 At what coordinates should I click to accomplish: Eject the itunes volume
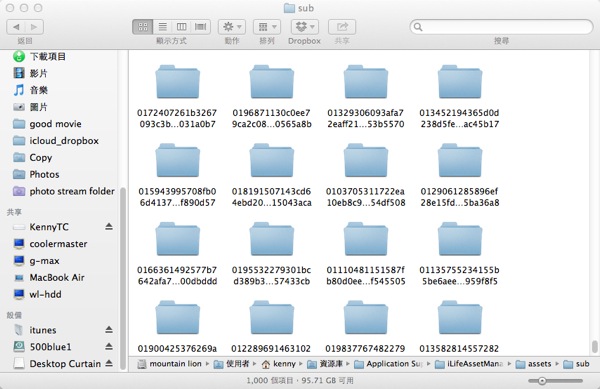point(109,329)
